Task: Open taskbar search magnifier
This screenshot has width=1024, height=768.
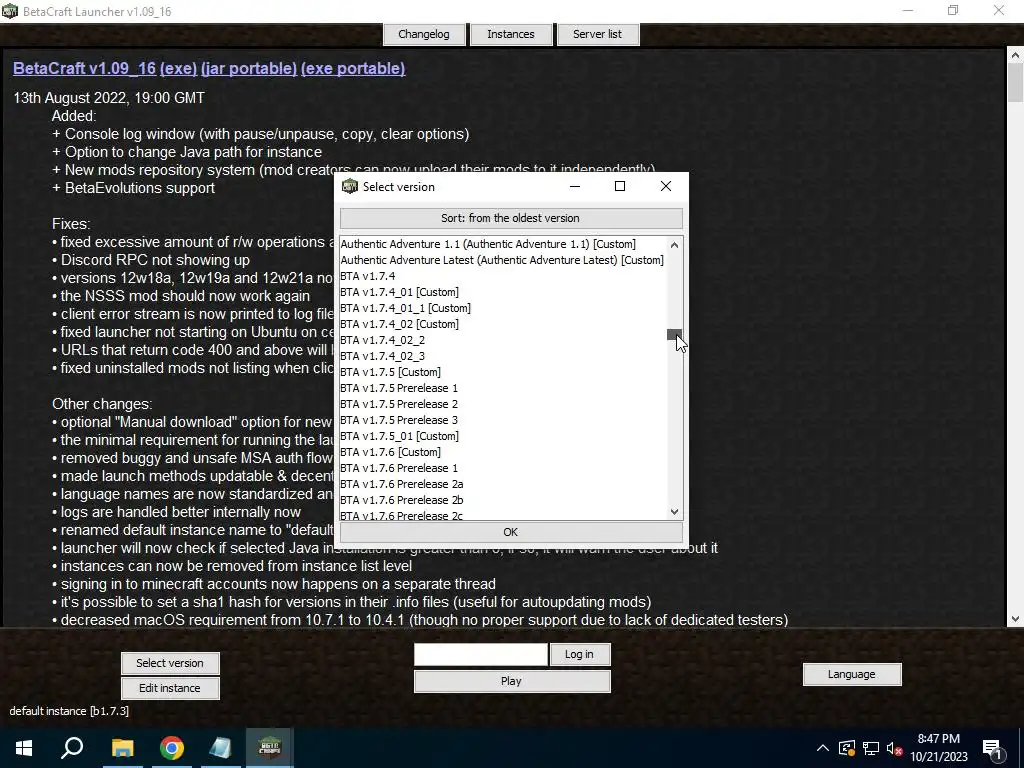Action: click(72, 748)
